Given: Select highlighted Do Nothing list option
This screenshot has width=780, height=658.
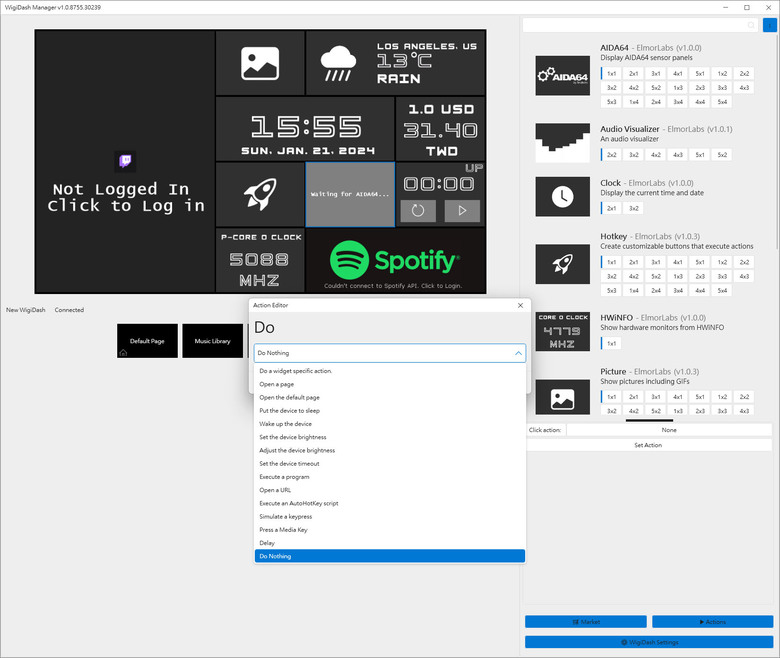Looking at the screenshot, I should click(x=390, y=556).
